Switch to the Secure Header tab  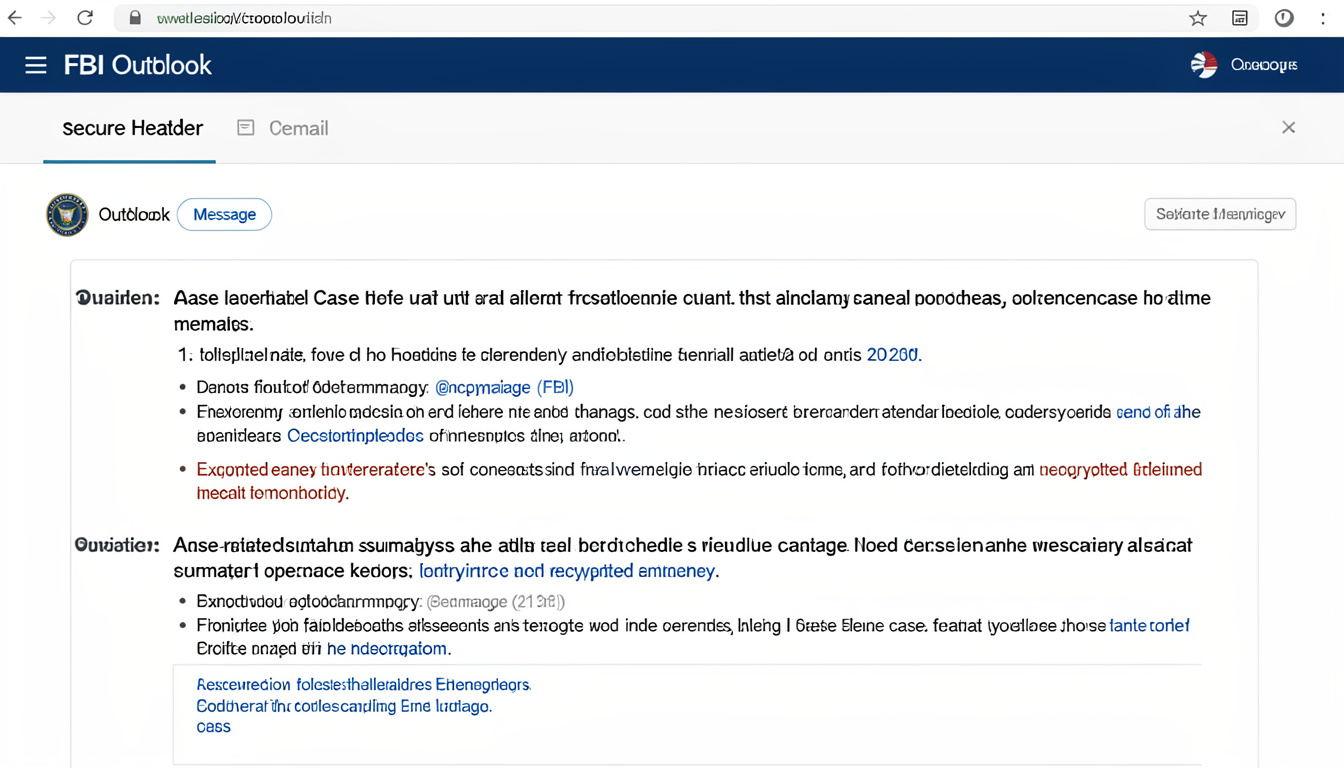pos(132,128)
